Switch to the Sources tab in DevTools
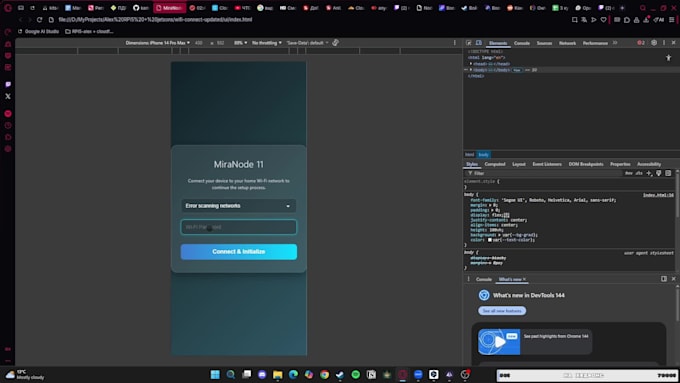Image resolution: width=680 pixels, height=383 pixels. coord(544,43)
